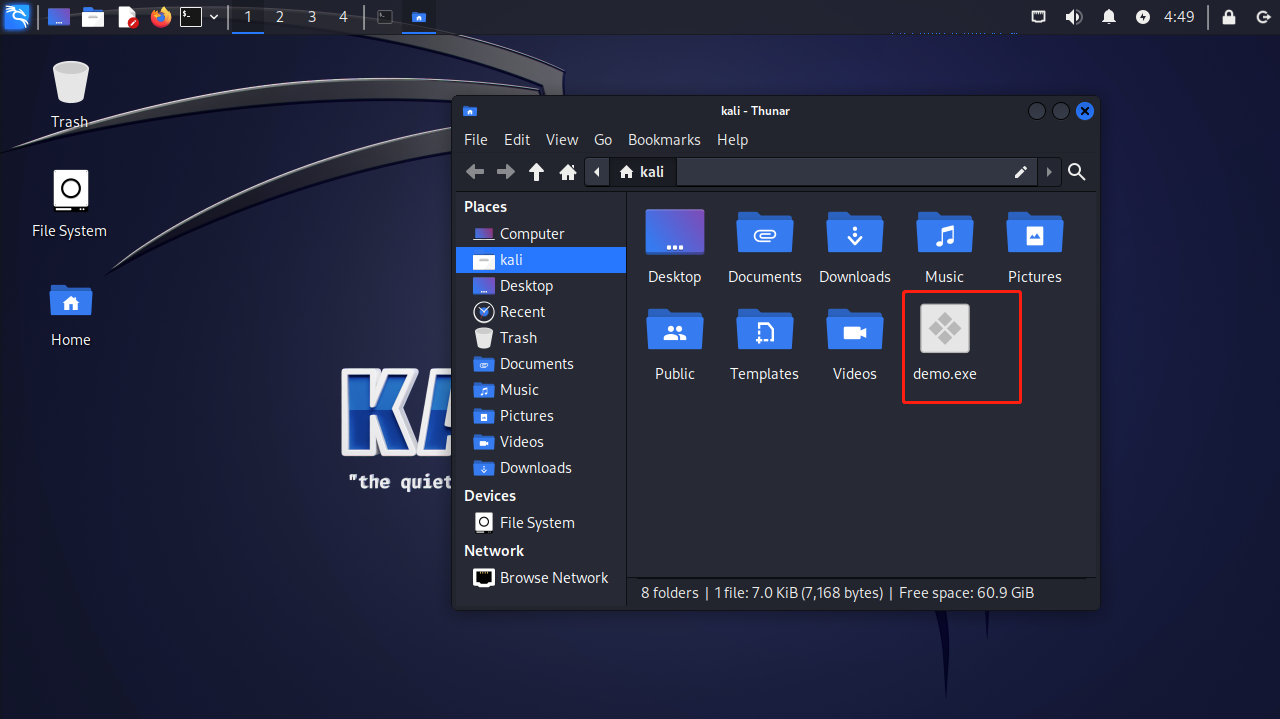This screenshot has height=719, width=1280.
Task: Select Browse Network in the sidebar
Action: tap(553, 578)
